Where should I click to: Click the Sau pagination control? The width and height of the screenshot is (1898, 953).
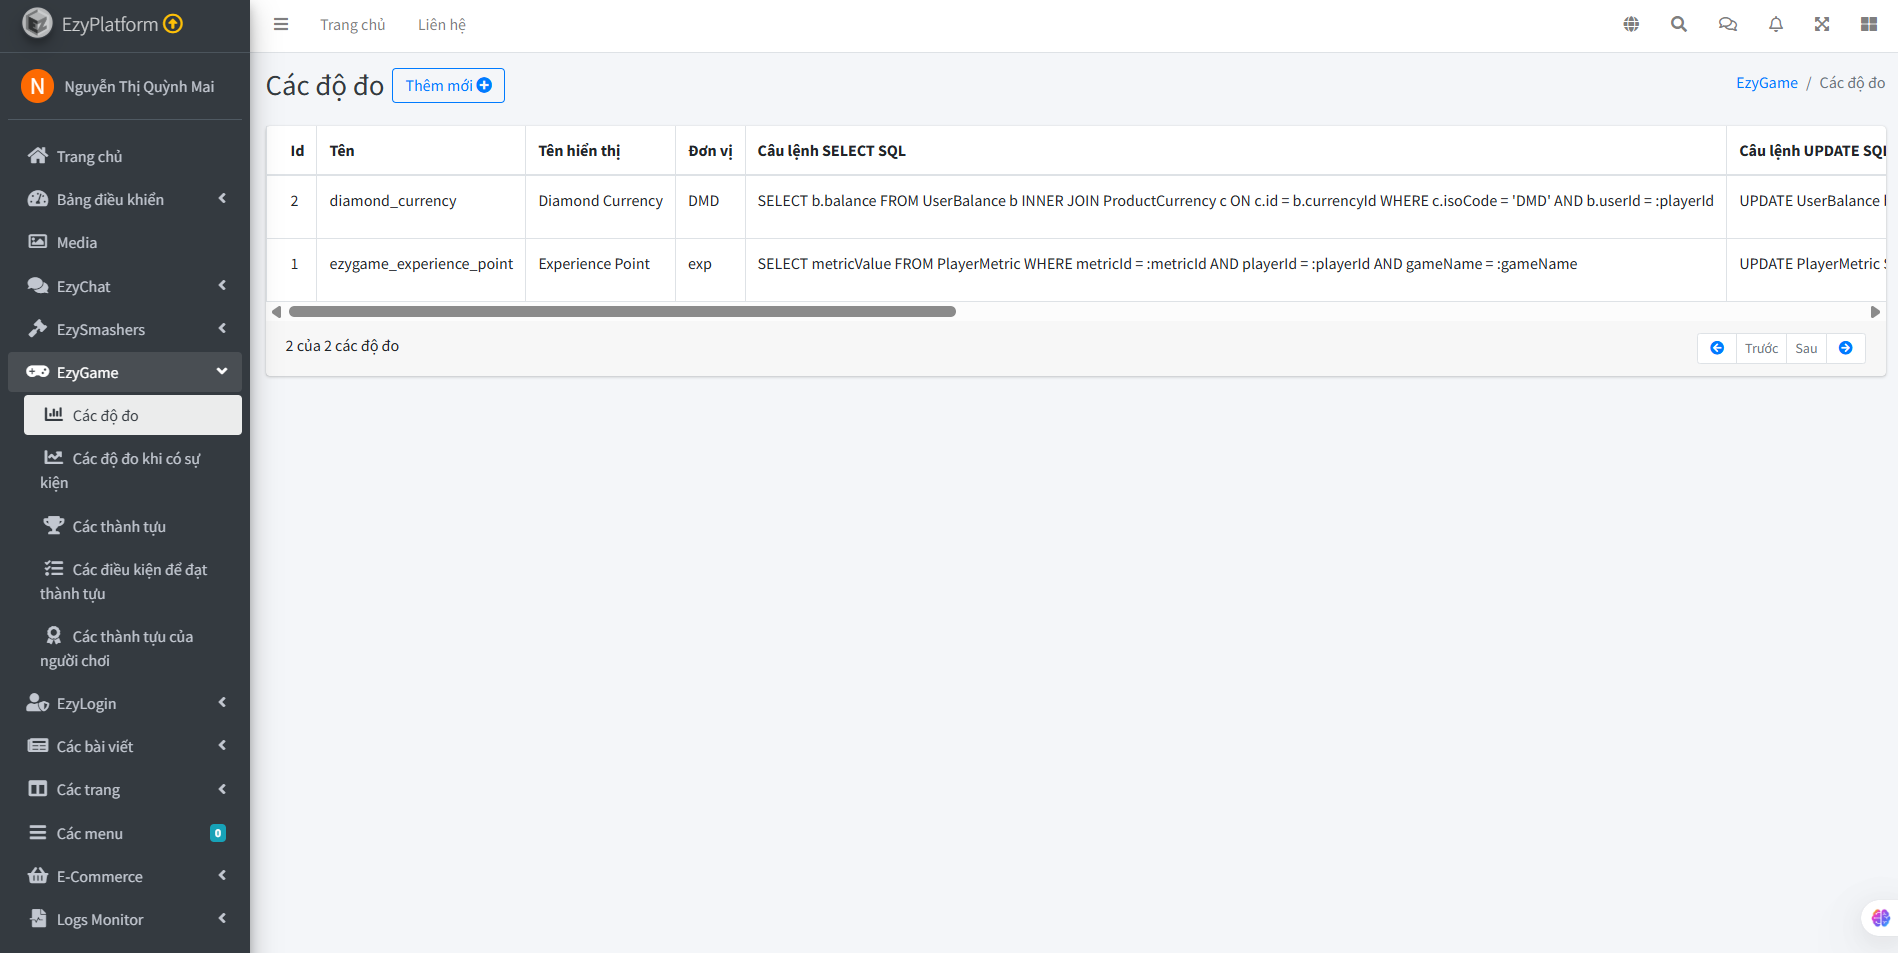click(x=1805, y=347)
